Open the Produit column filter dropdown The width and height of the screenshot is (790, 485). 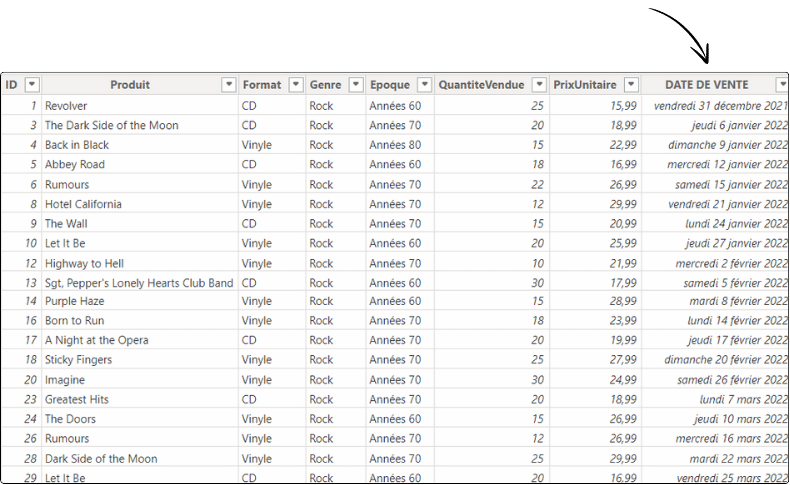pos(229,85)
